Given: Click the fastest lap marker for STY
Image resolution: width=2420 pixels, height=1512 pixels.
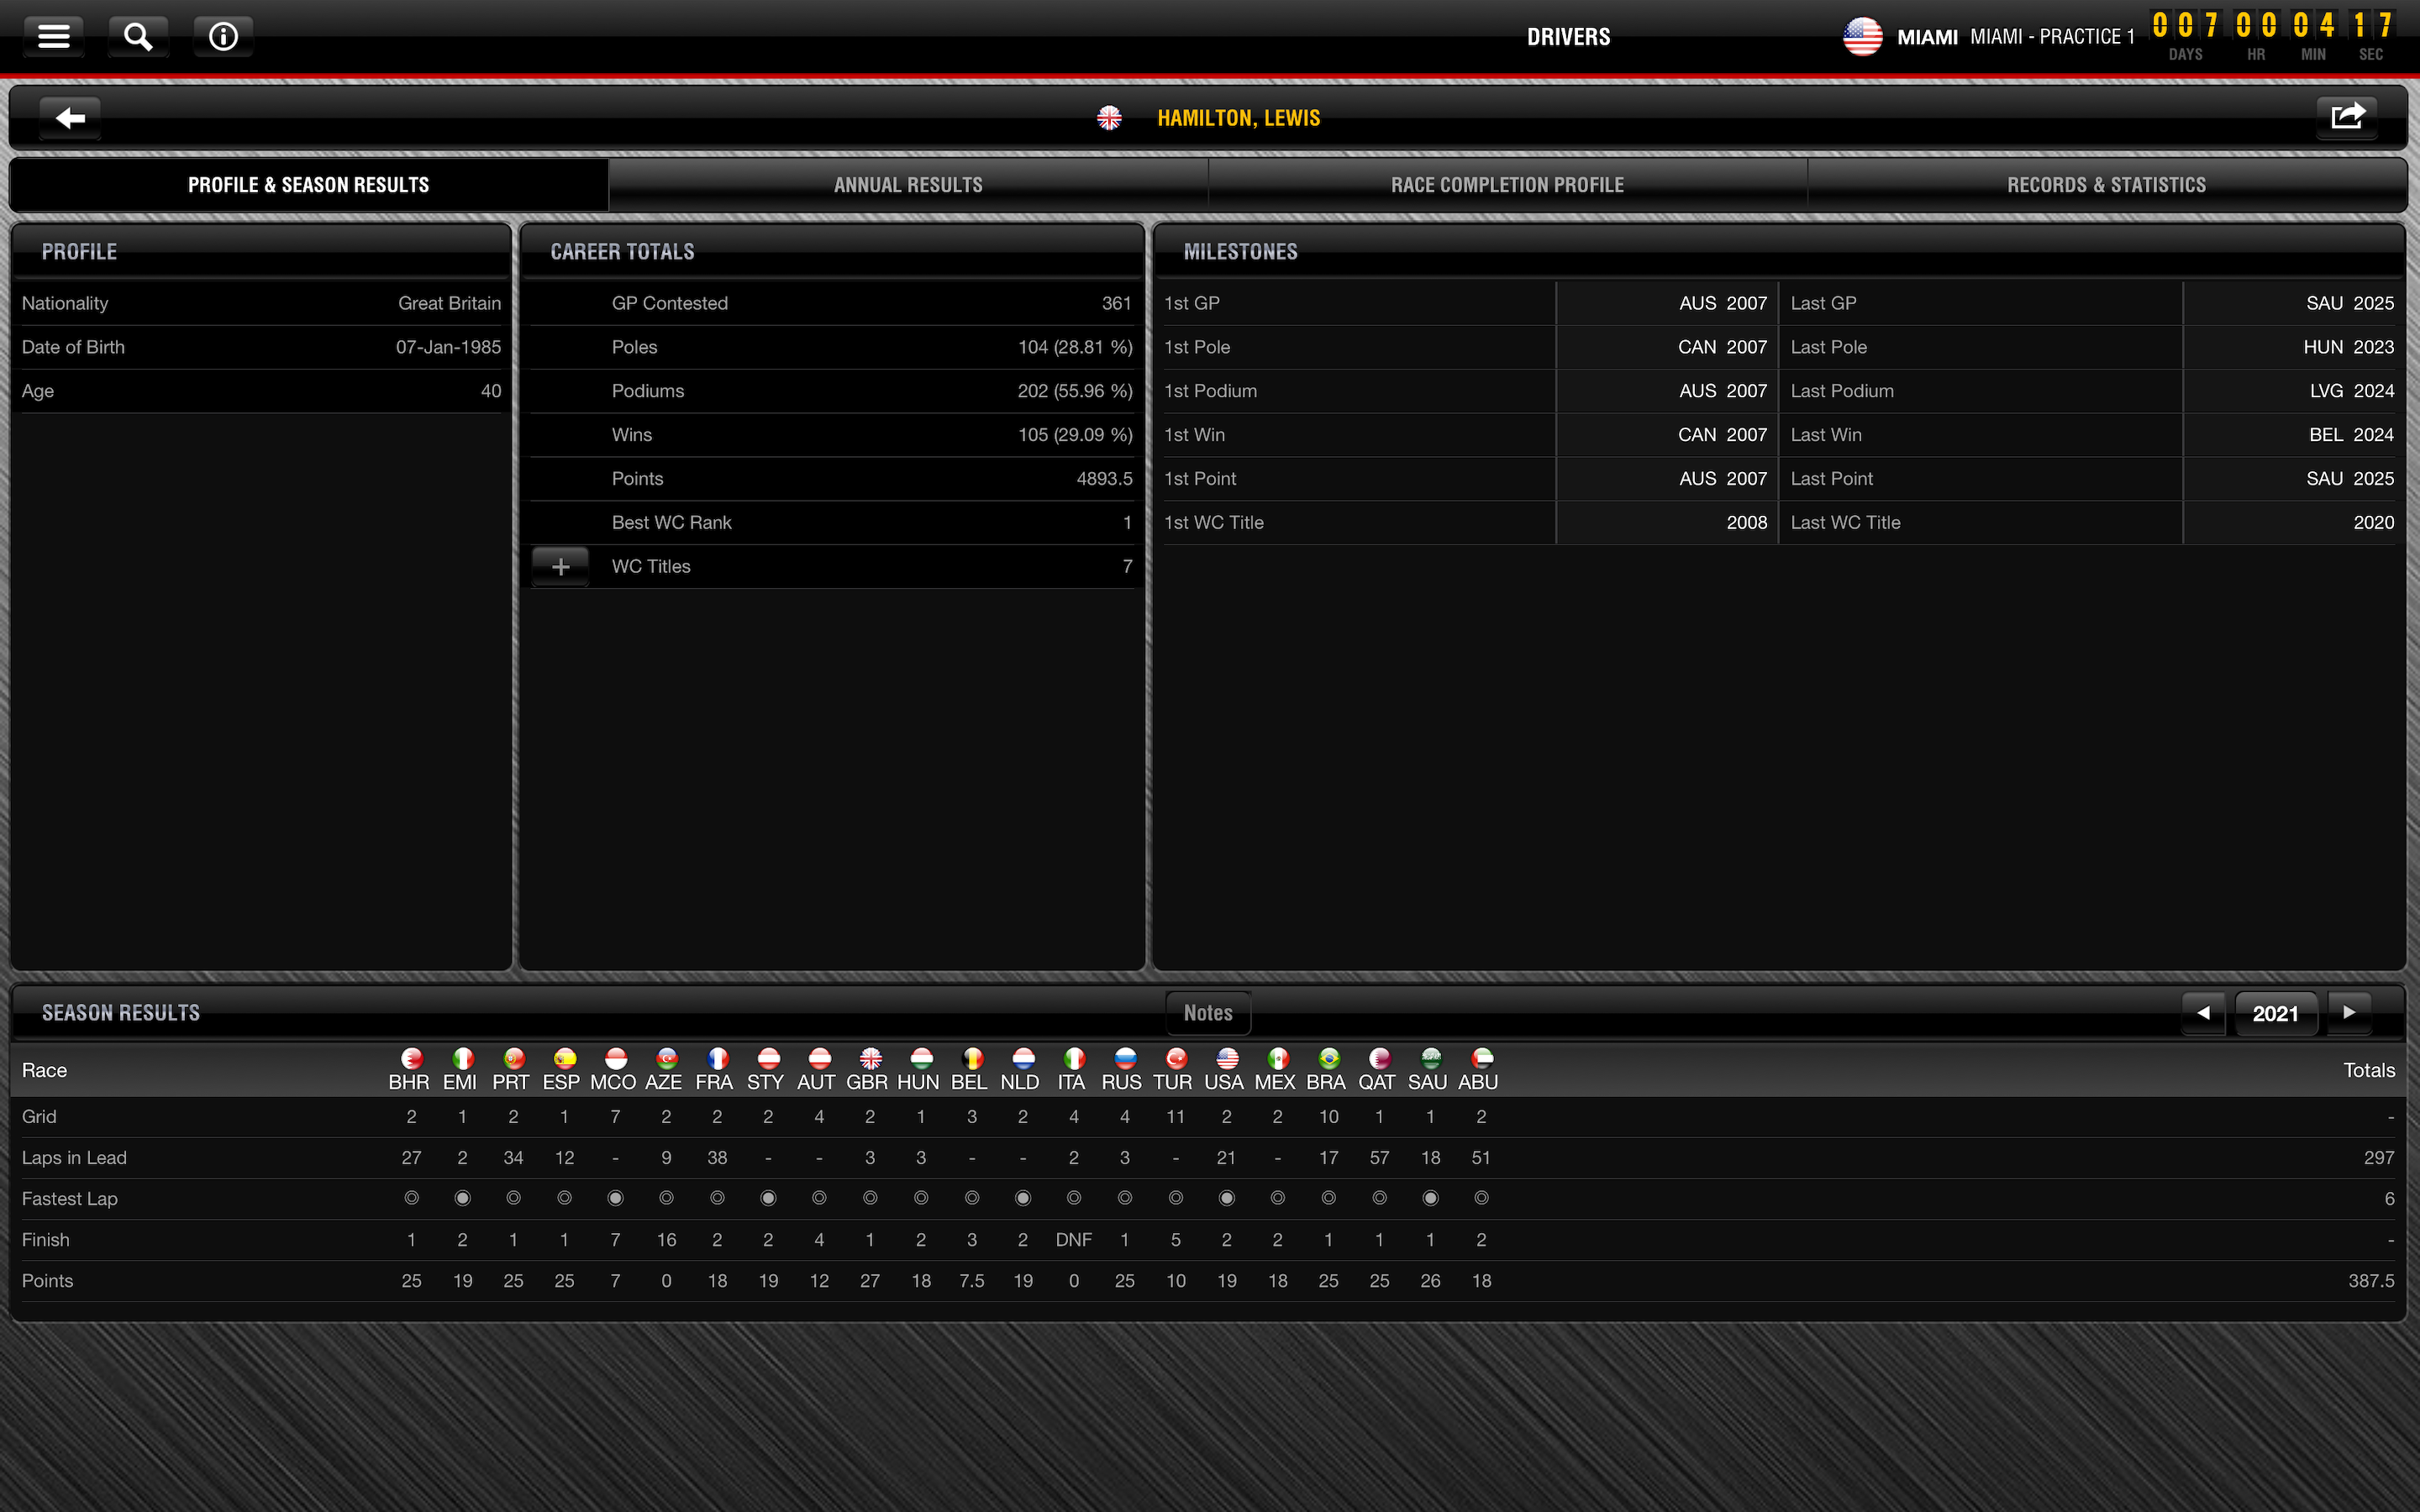Looking at the screenshot, I should [x=768, y=1198].
